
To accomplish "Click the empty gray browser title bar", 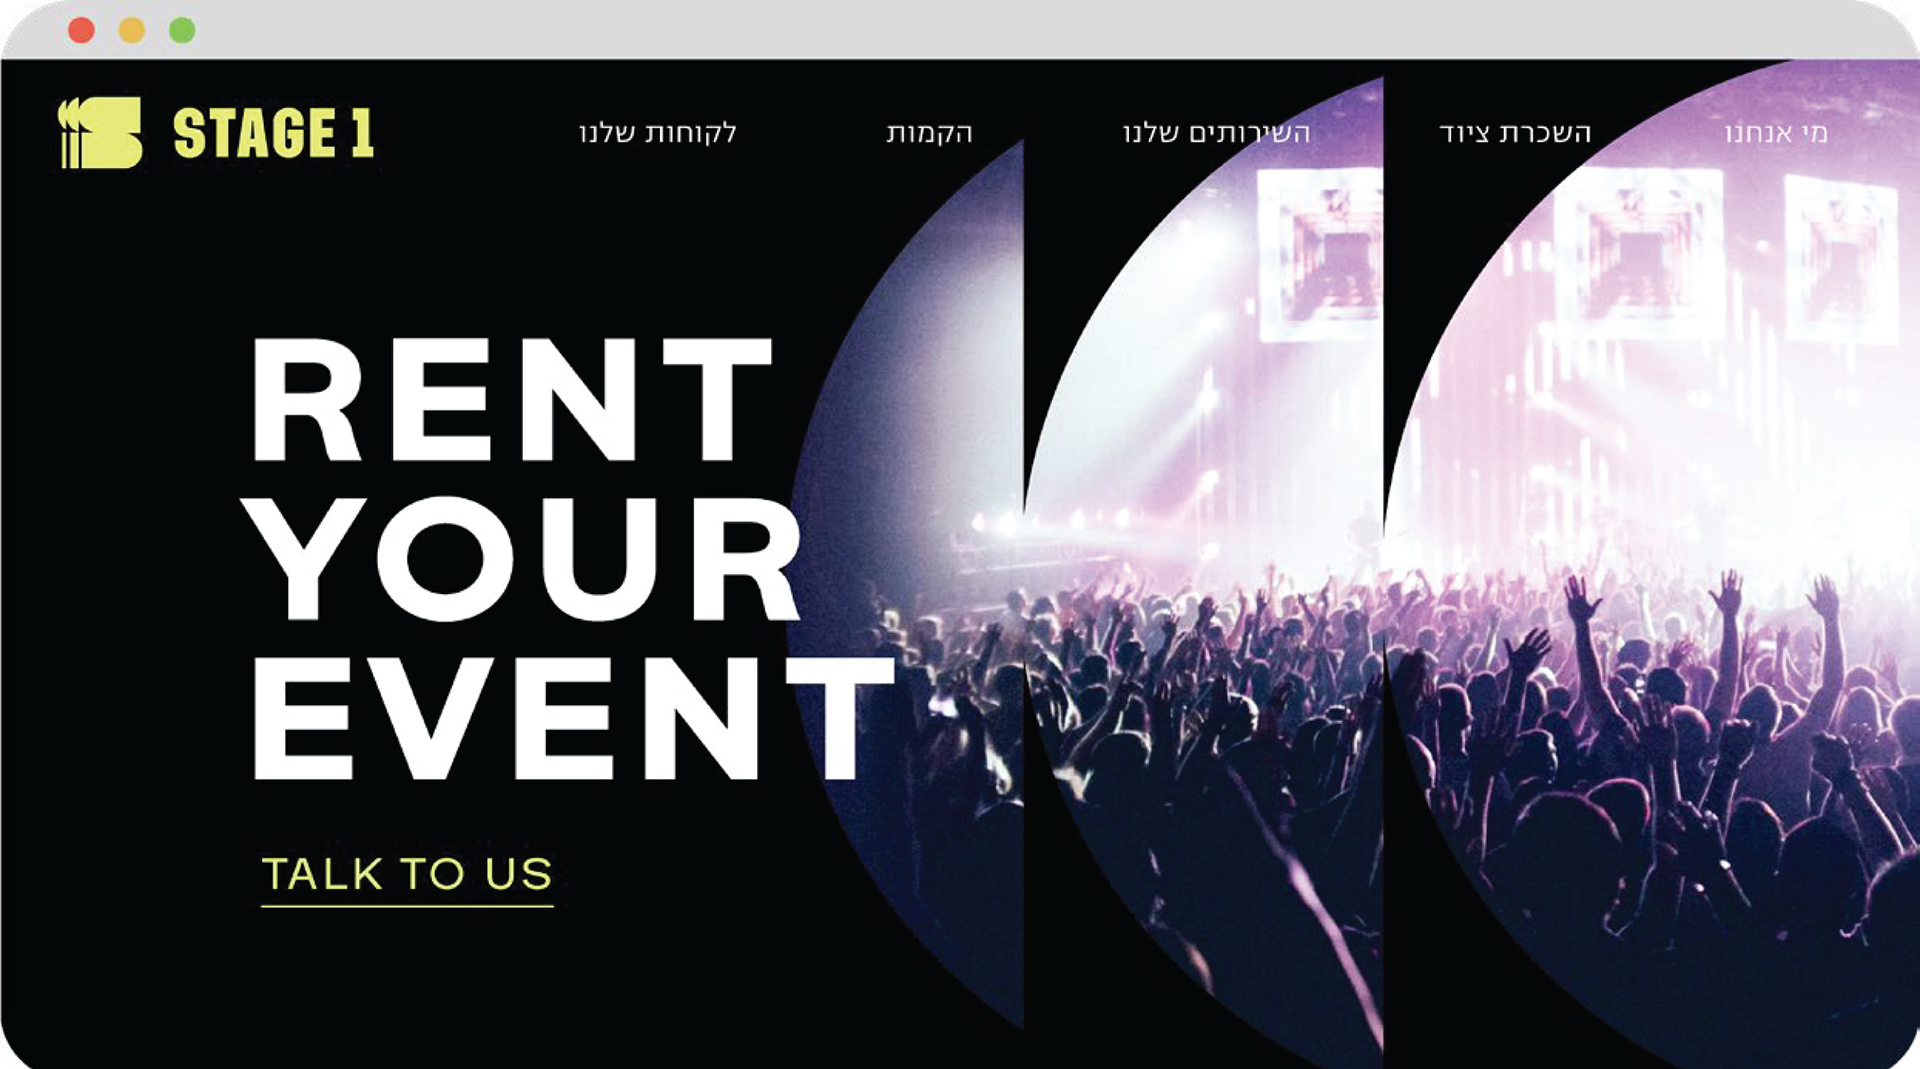I will 1000,30.
